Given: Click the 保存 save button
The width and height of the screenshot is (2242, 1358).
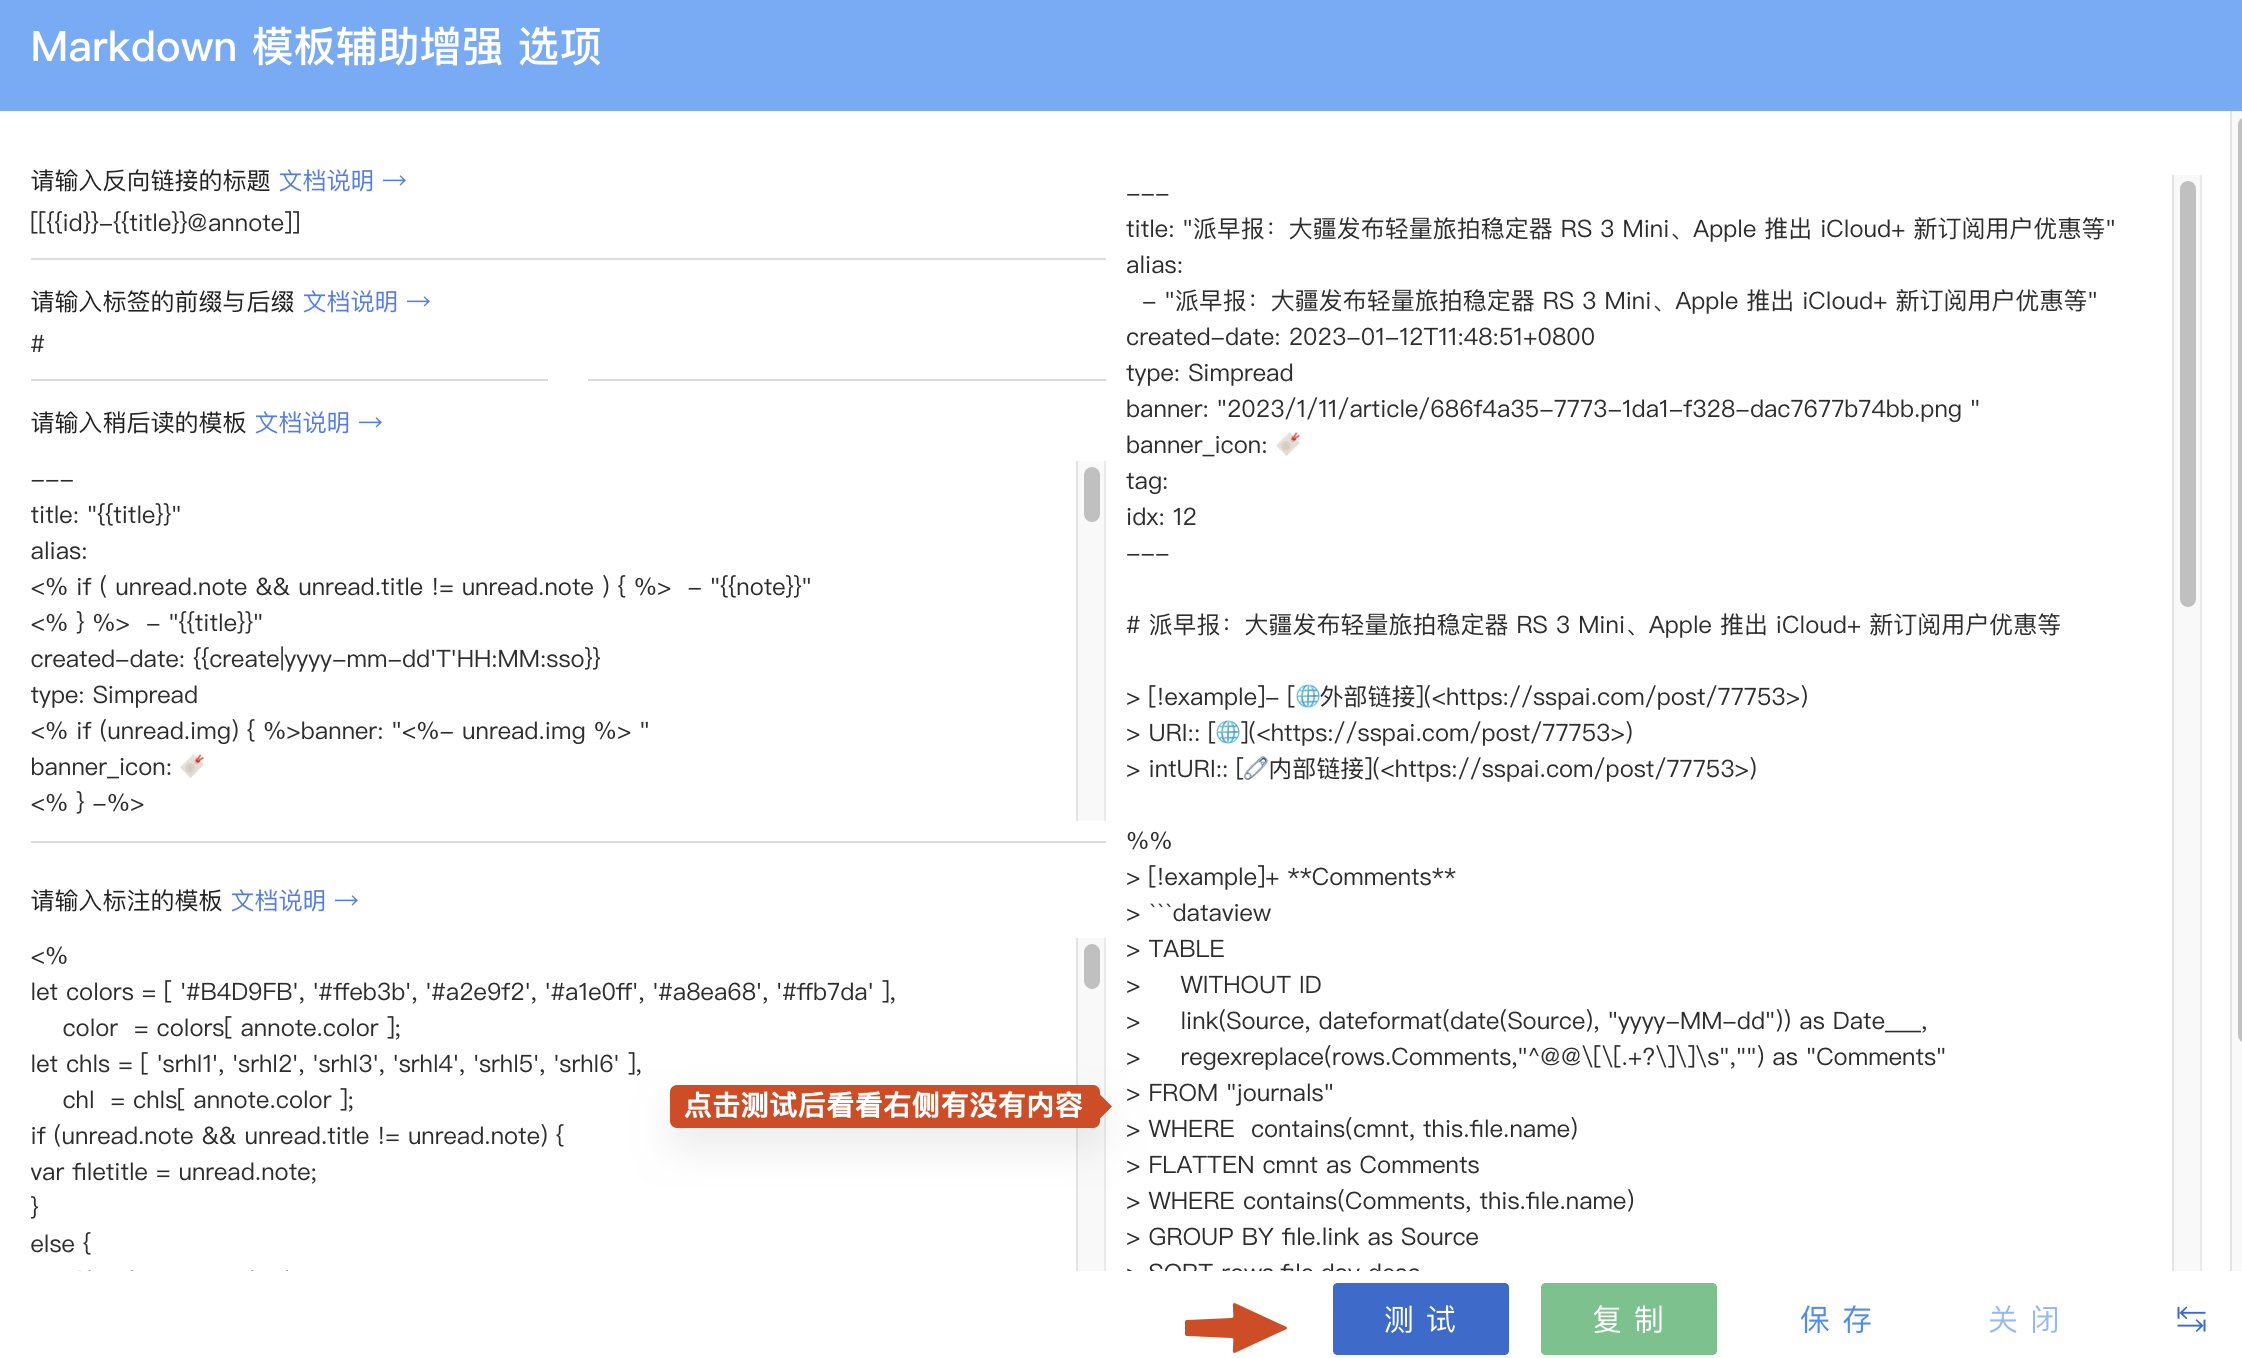Looking at the screenshot, I should pyautogui.click(x=1836, y=1319).
